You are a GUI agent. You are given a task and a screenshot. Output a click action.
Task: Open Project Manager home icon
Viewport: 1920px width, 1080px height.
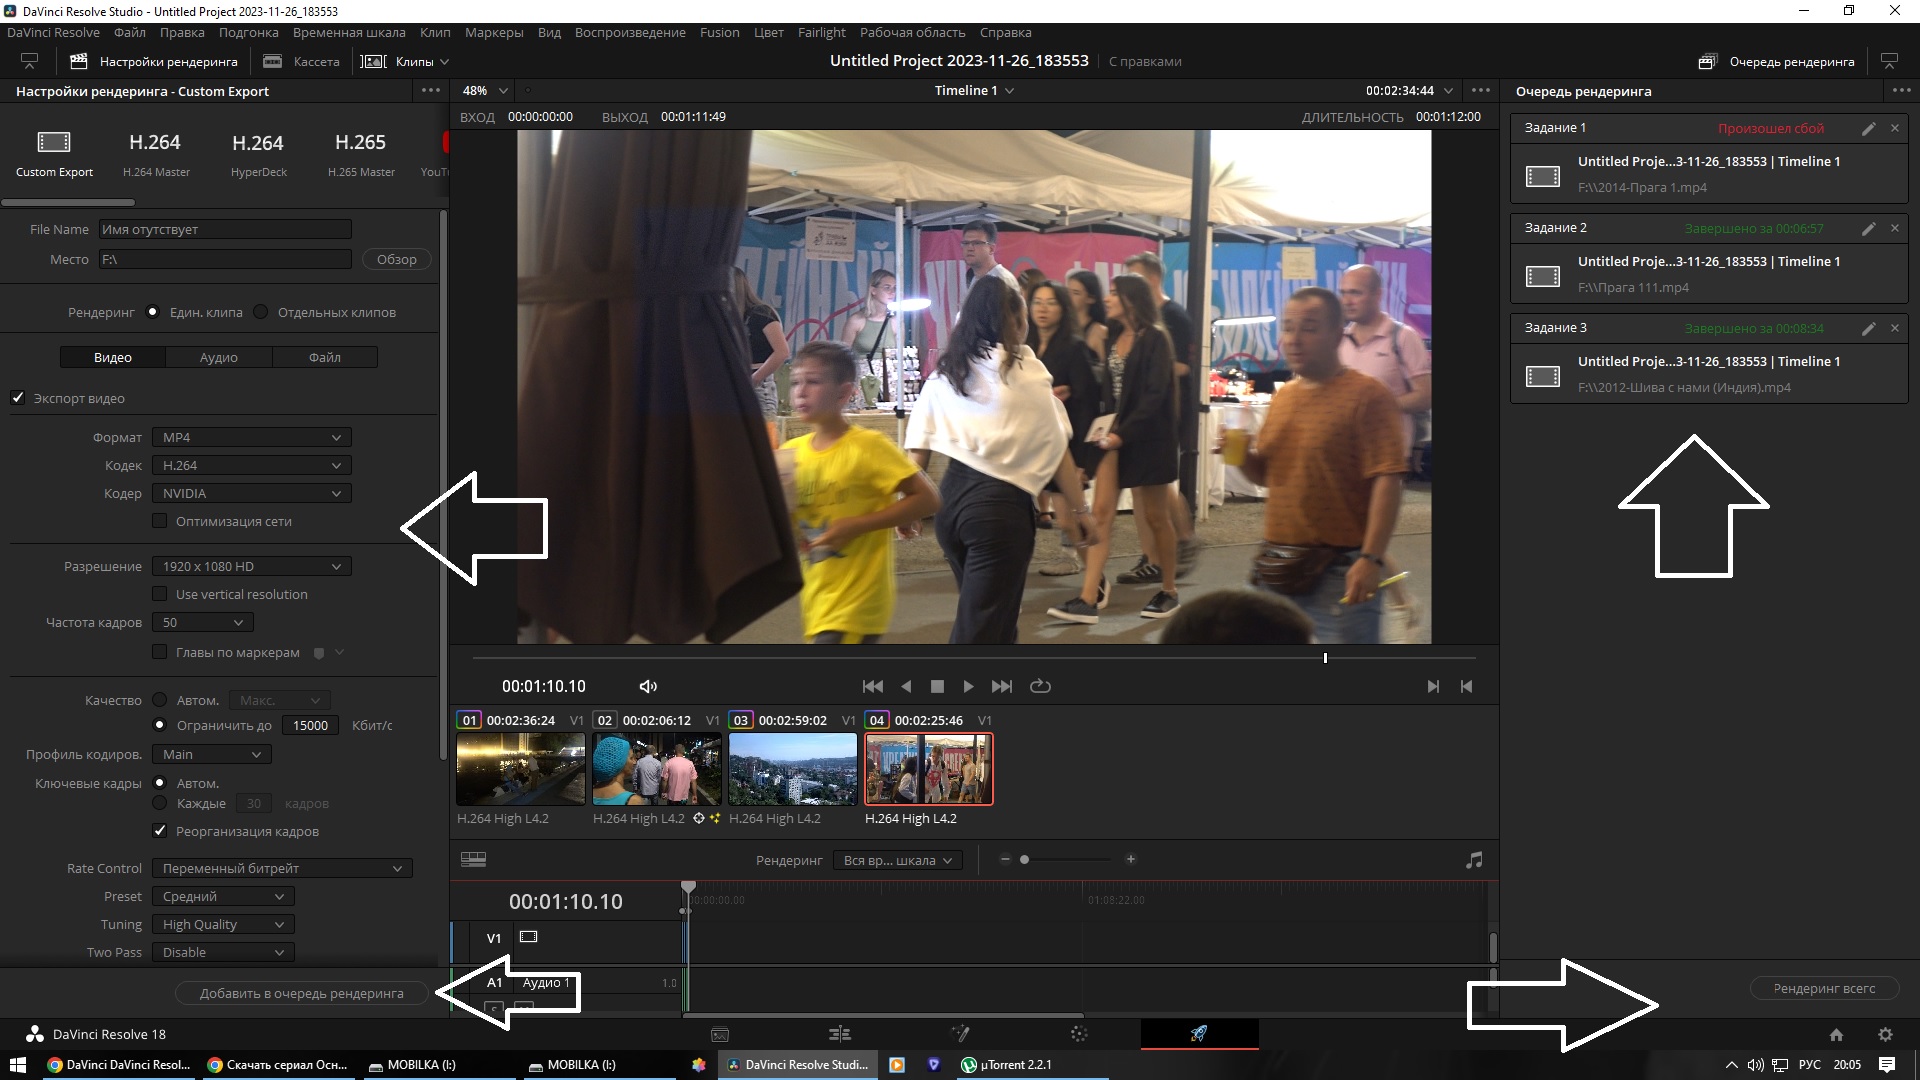coord(1836,1035)
